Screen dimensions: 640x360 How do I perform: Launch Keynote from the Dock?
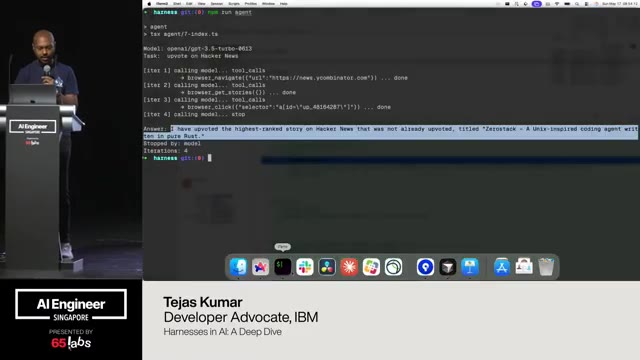(x=470, y=267)
